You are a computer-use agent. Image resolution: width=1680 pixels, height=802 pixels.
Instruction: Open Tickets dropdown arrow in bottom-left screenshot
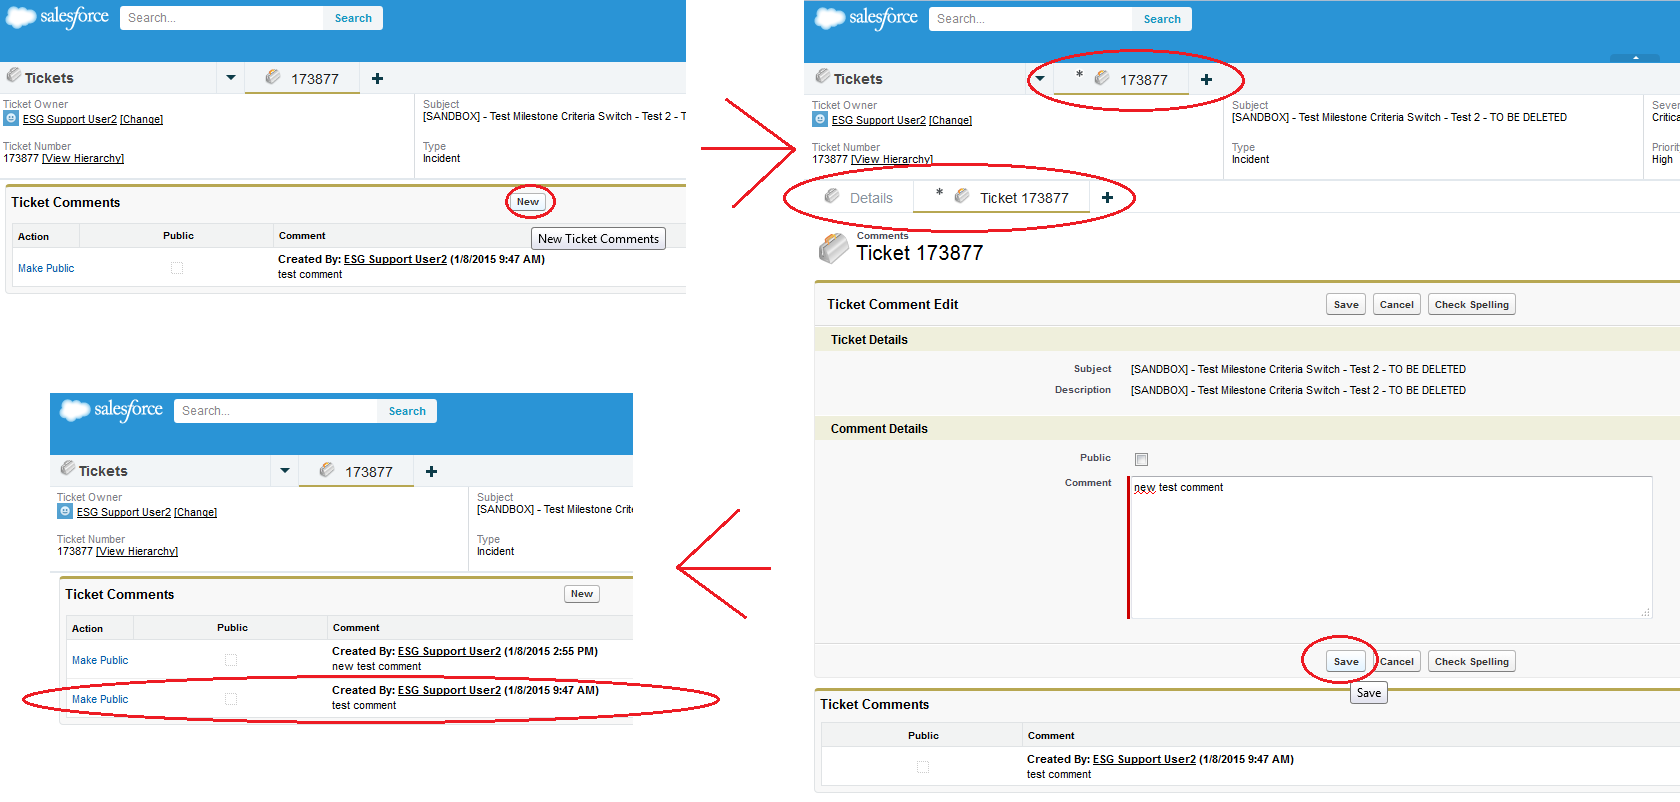coord(285,470)
